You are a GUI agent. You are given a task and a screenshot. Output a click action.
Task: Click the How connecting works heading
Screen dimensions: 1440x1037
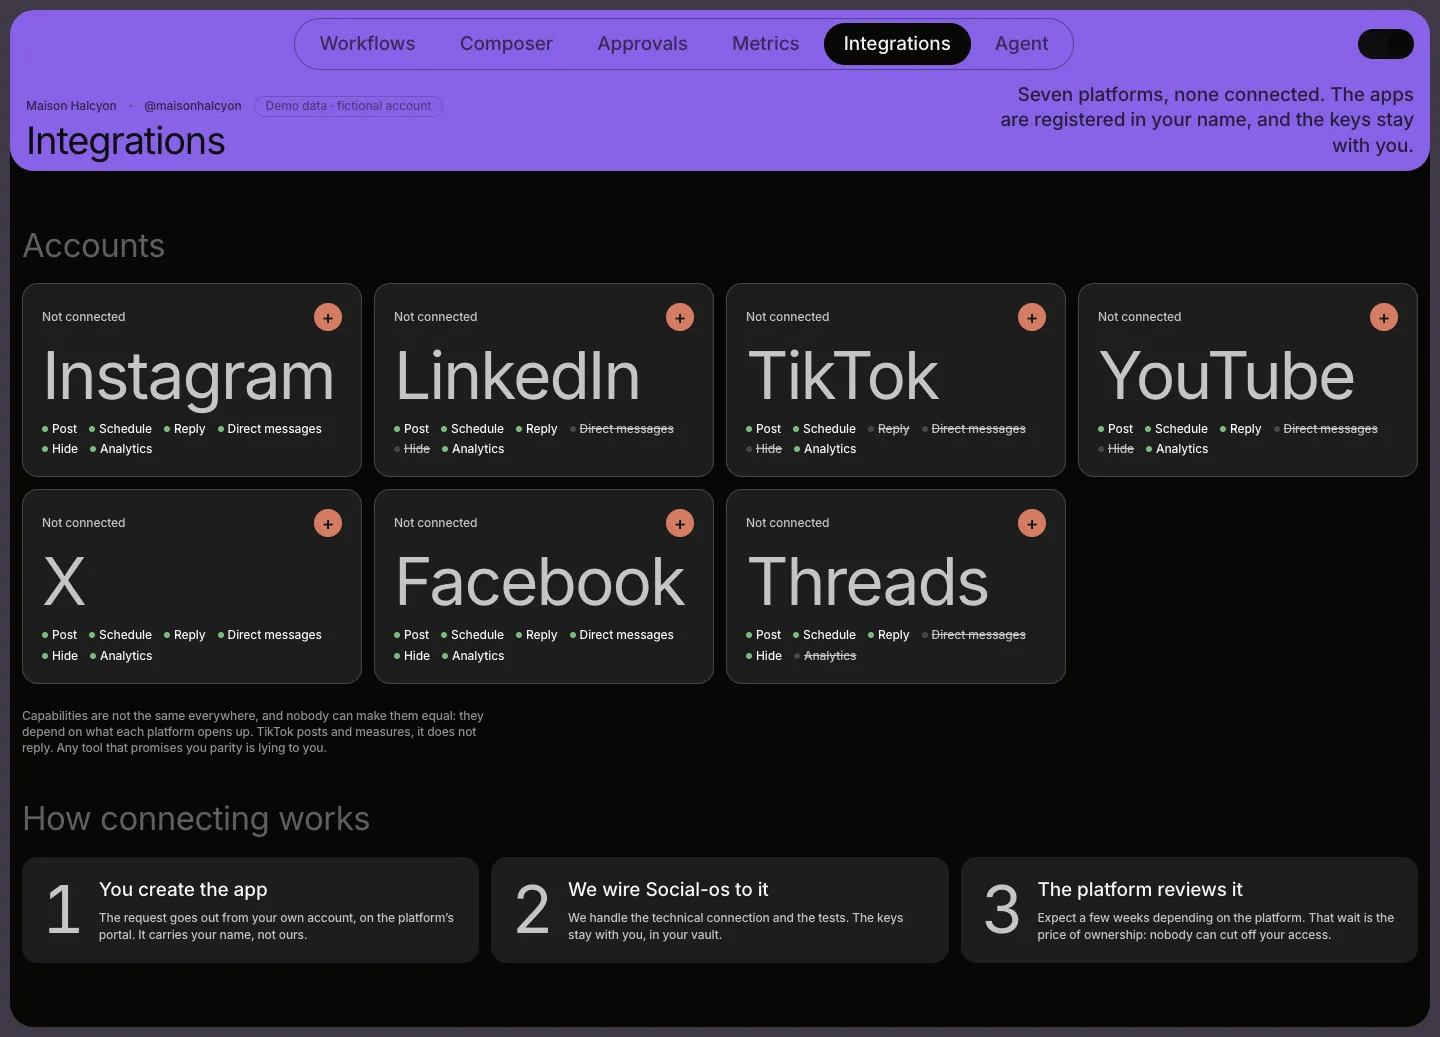click(196, 819)
